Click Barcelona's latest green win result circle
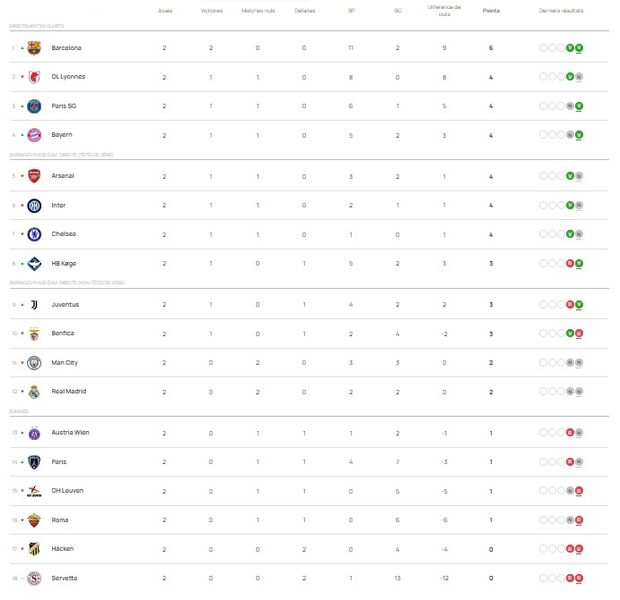The width and height of the screenshot is (620, 600). click(579, 48)
